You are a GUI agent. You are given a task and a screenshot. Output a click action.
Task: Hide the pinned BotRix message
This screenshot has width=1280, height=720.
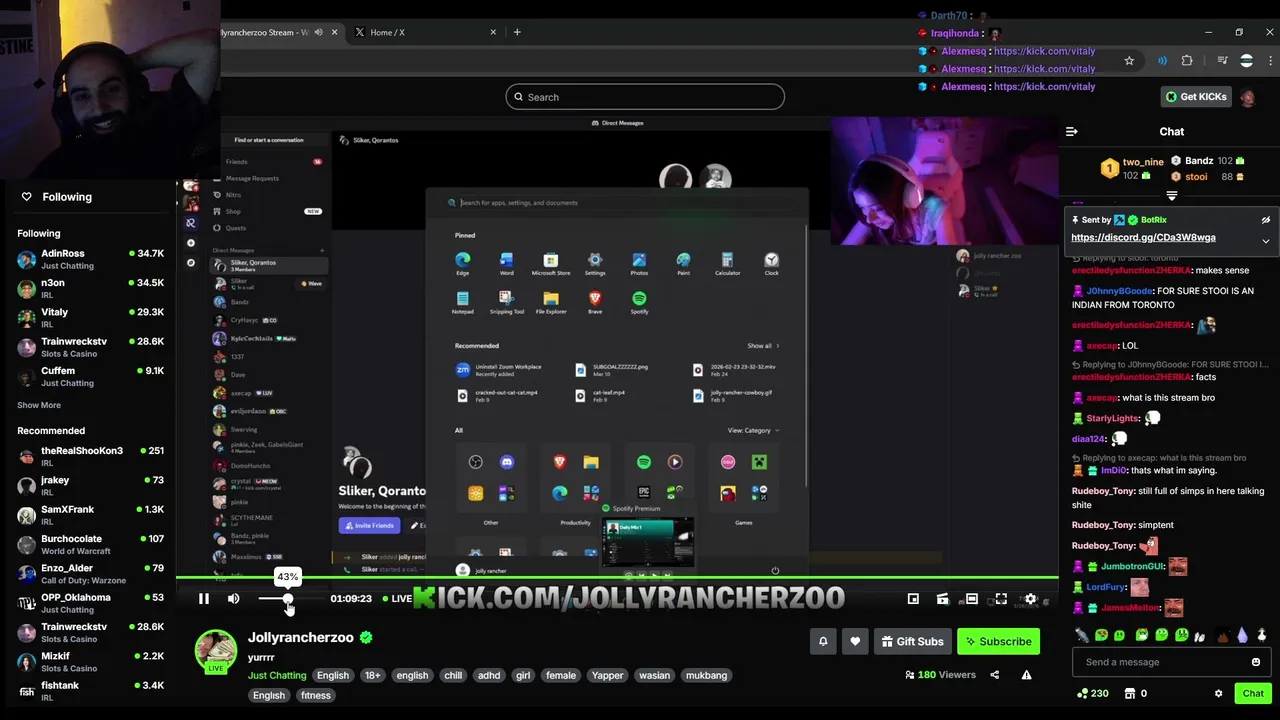1265,220
